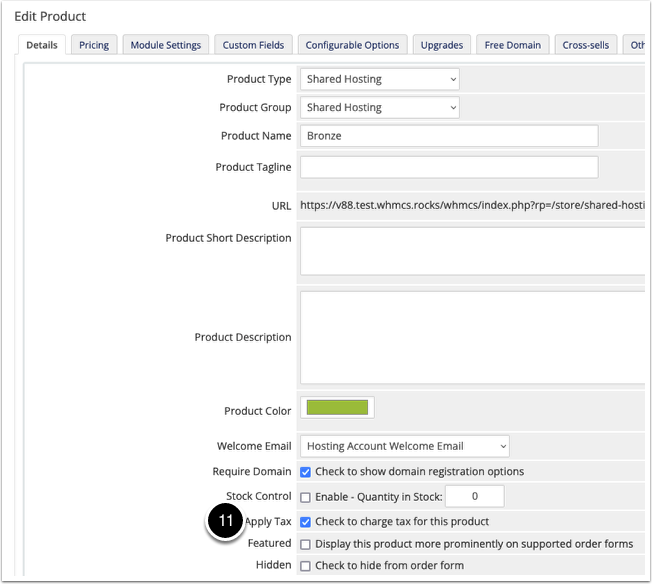
Task: Check the Hidden from order form box
Action: [x=305, y=566]
